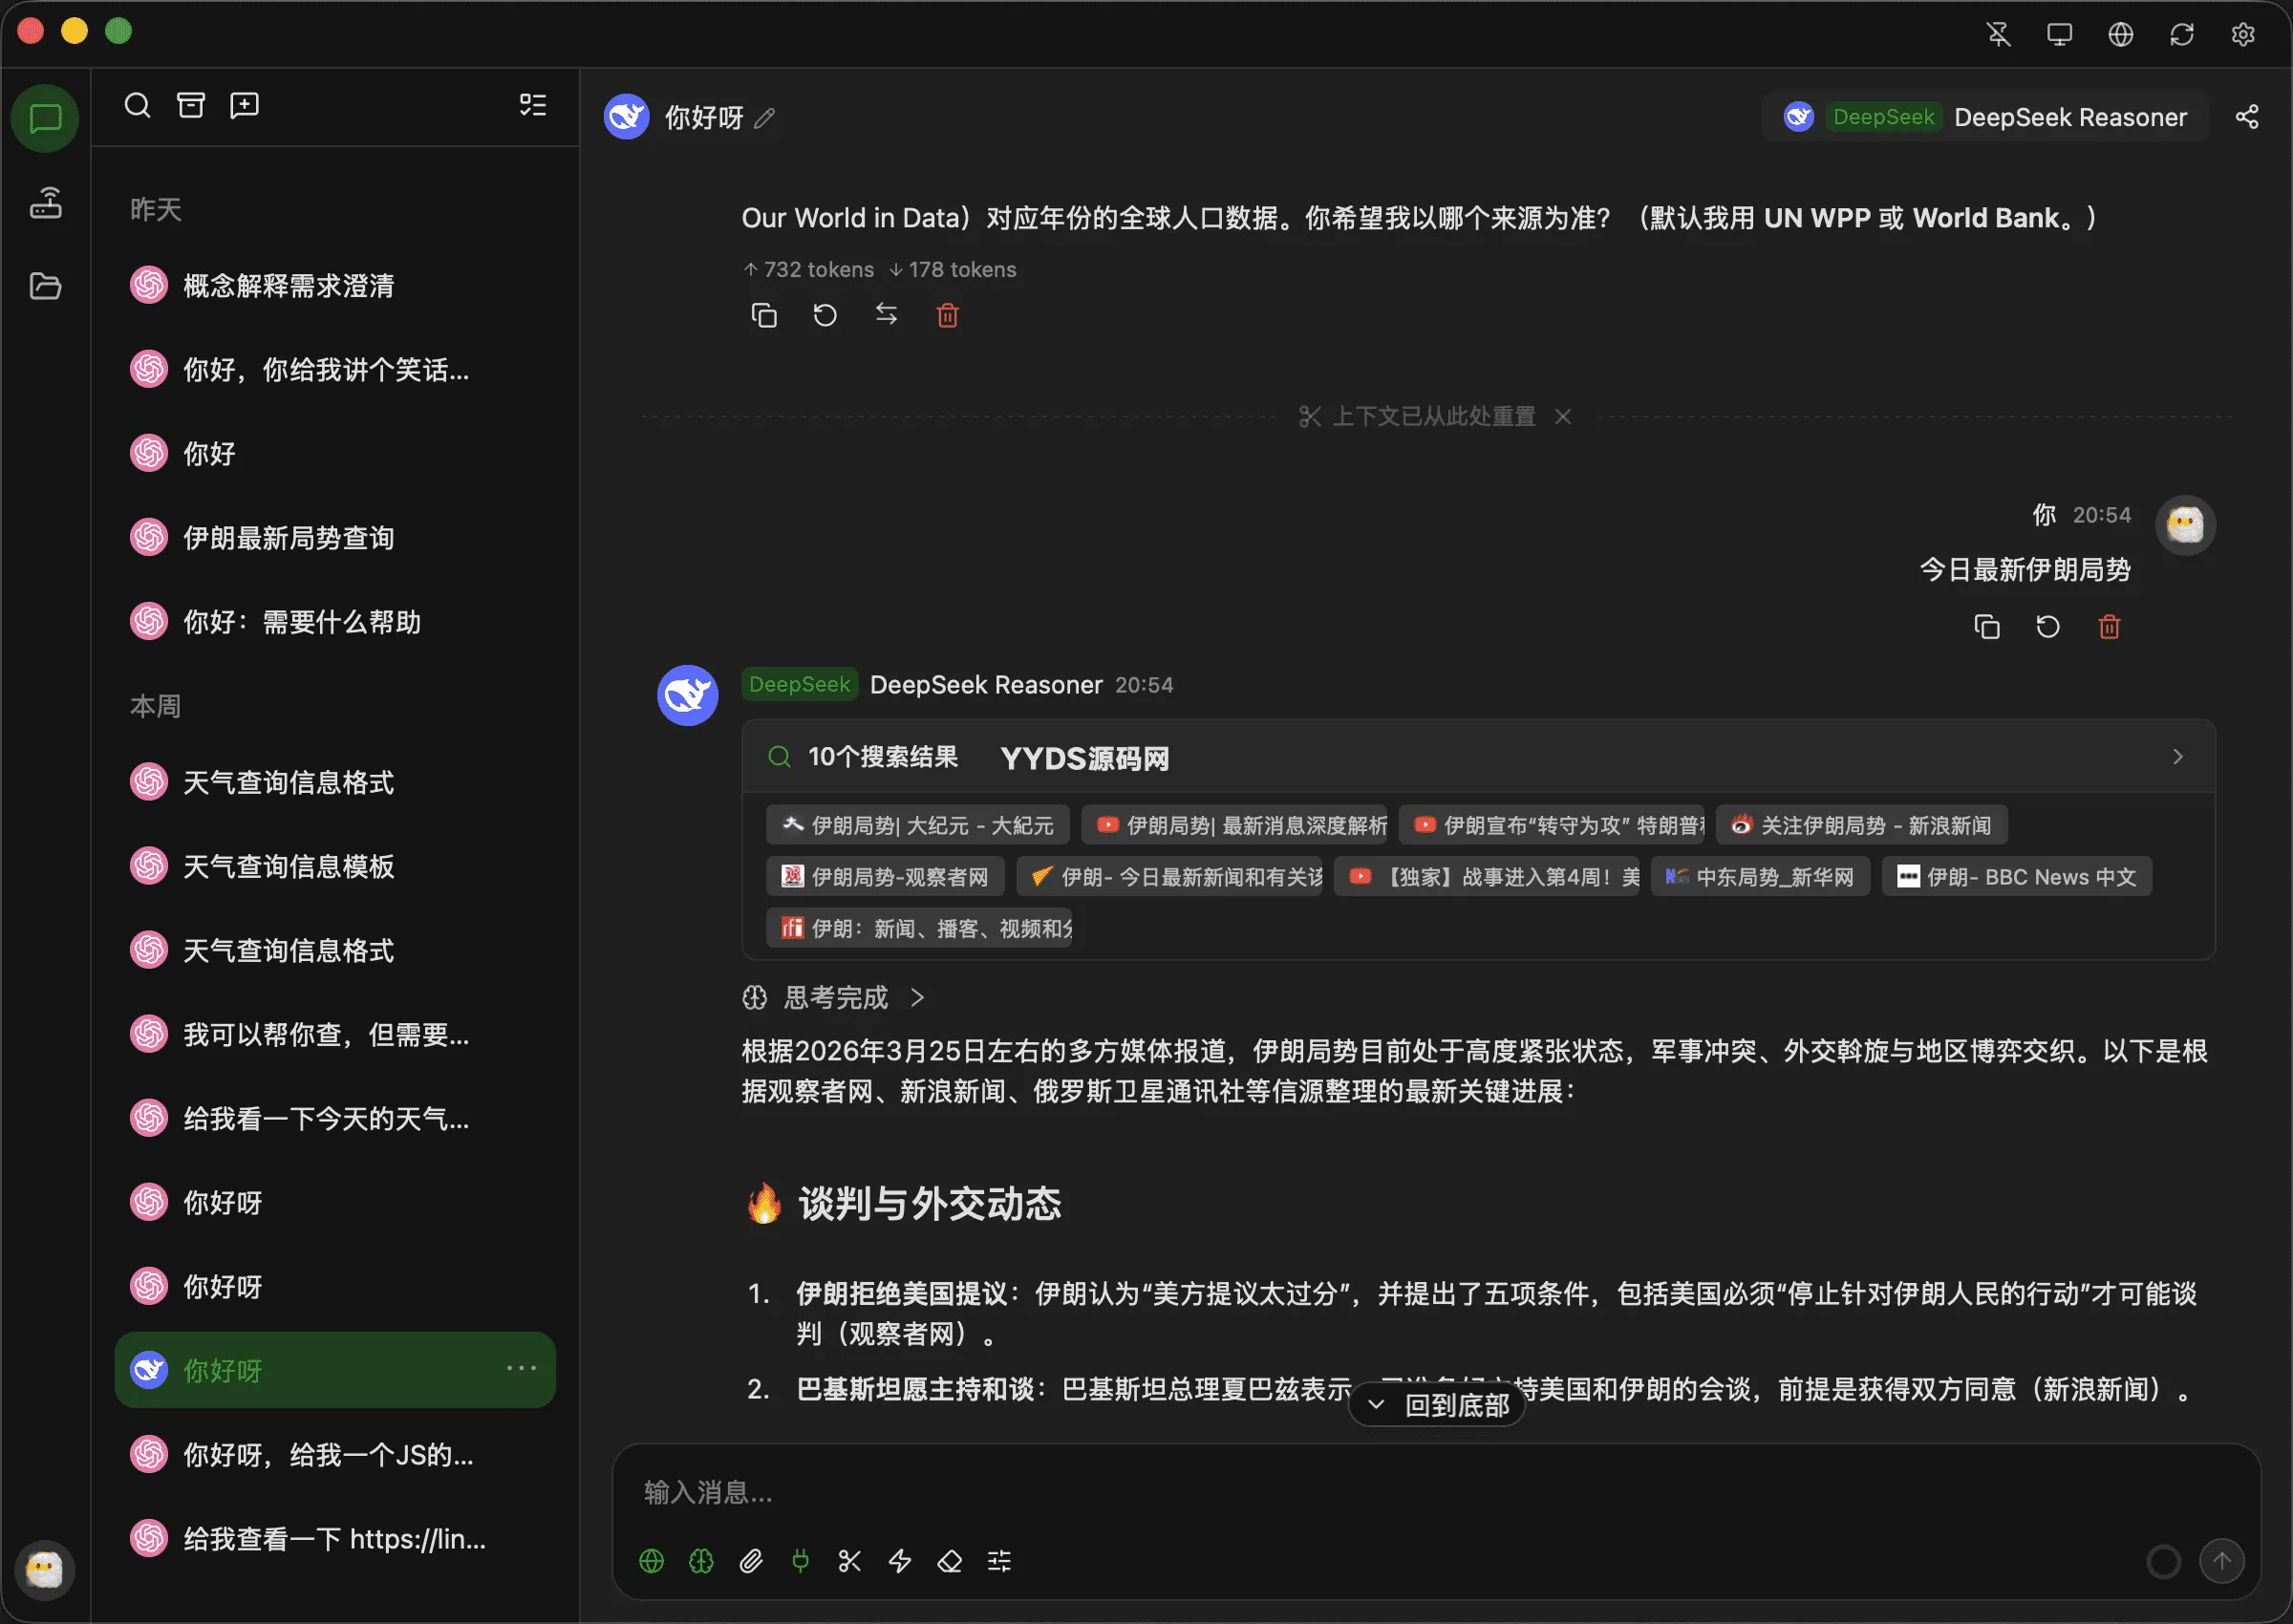This screenshot has height=1624, width=2293.
Task: Click the globe language icon in title bar
Action: tap(2120, 34)
